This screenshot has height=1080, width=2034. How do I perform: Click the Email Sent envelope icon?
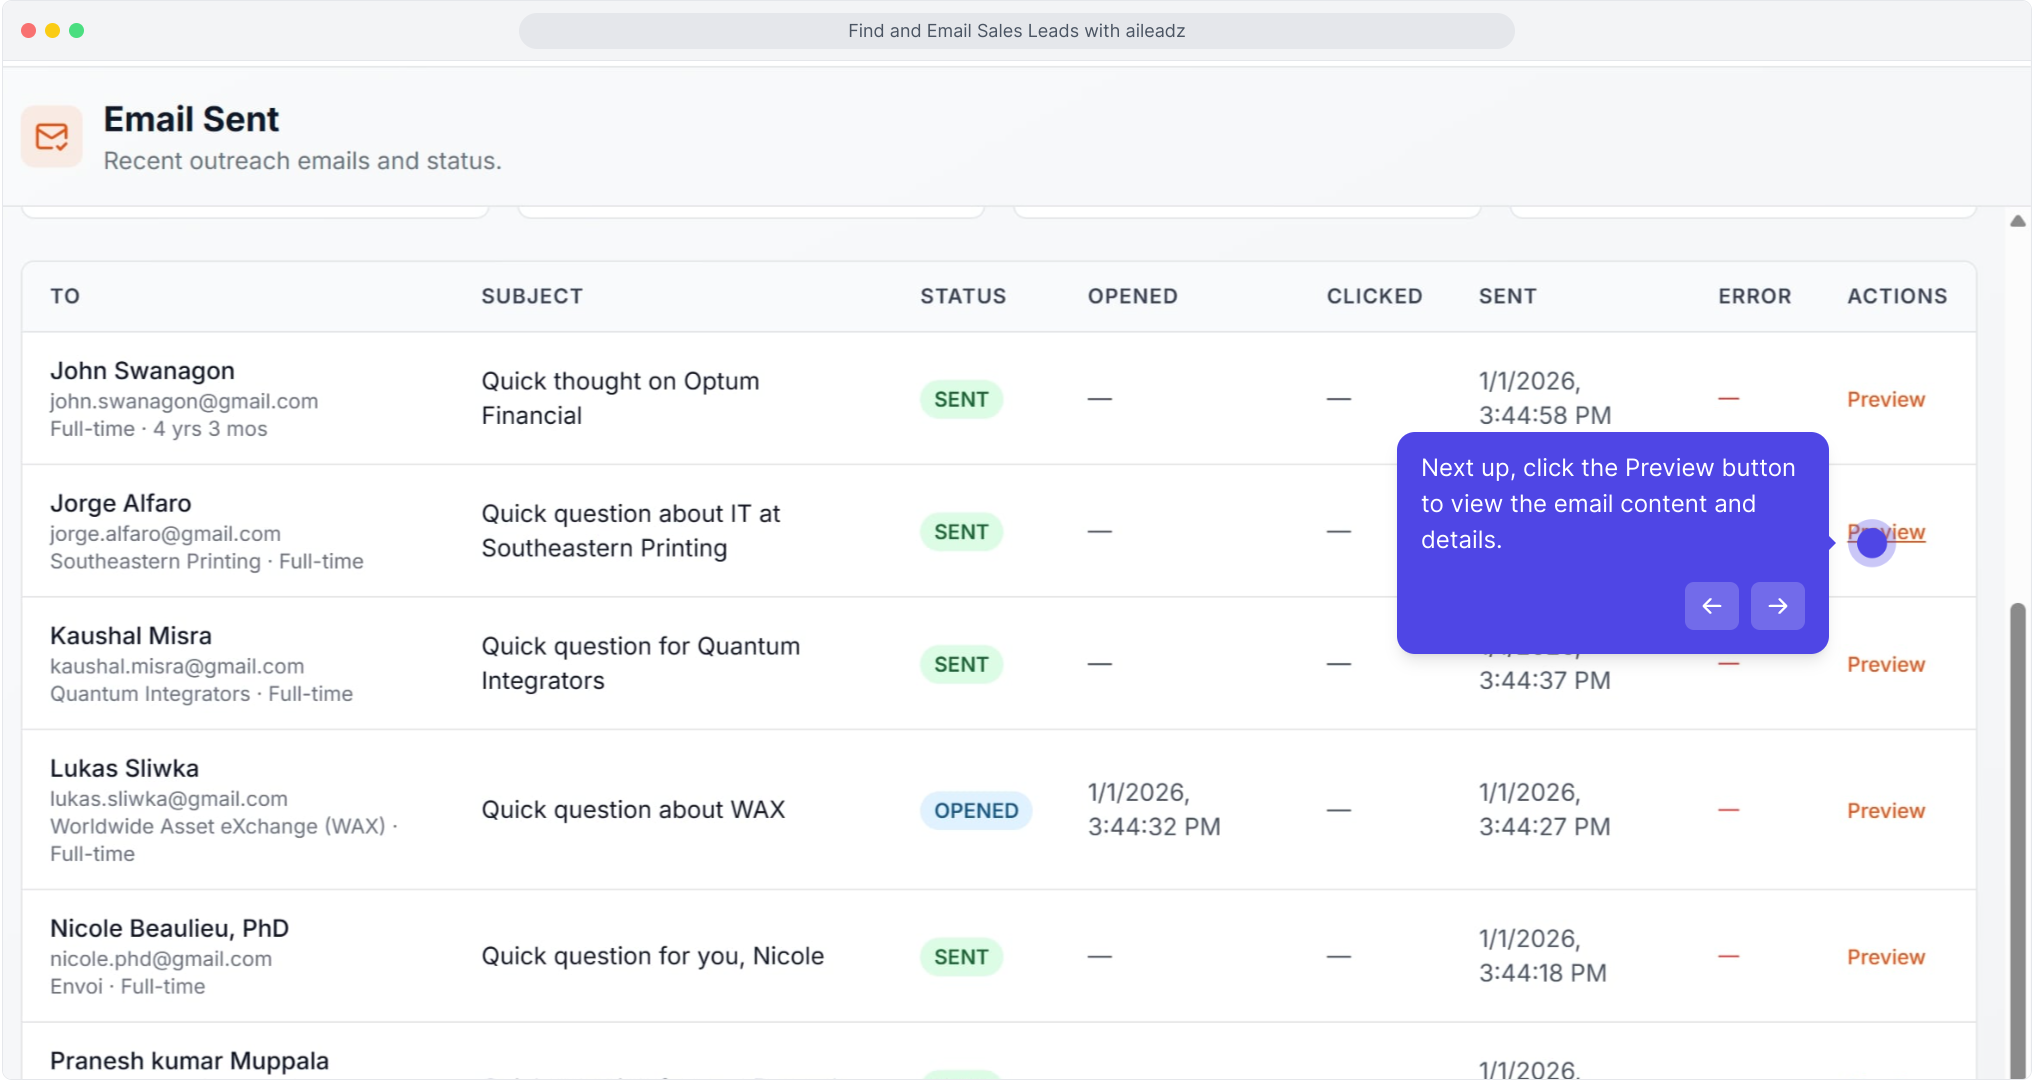pyautogui.click(x=52, y=137)
